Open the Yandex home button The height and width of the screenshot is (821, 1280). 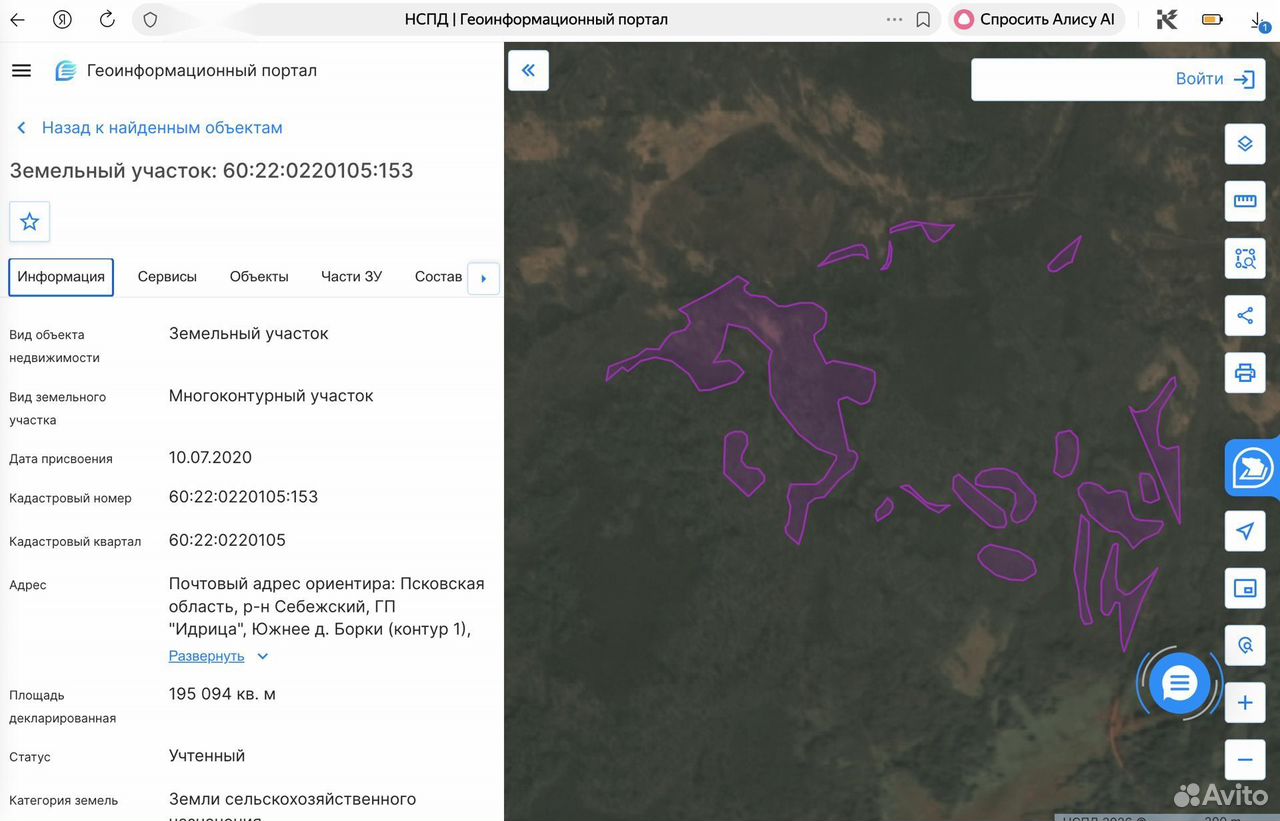click(62, 19)
